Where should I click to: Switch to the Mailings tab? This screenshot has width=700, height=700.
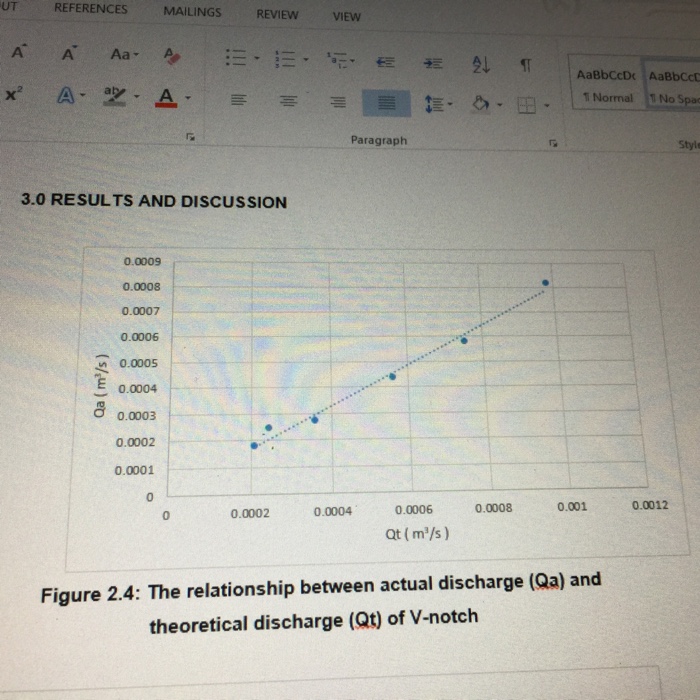pos(192,12)
